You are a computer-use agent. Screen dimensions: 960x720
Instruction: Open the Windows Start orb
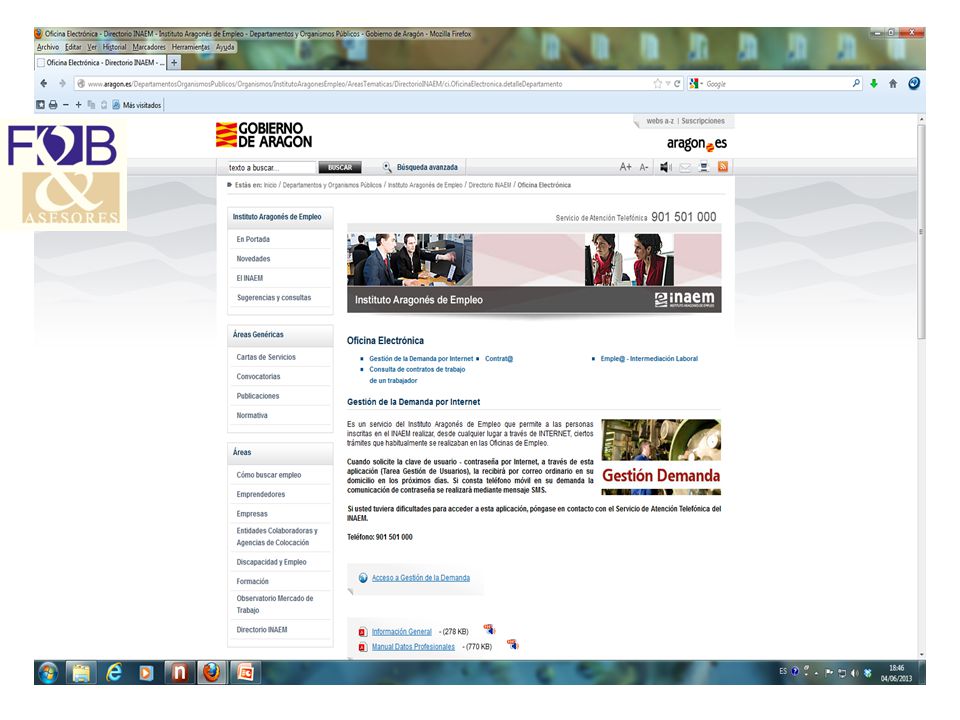[48, 673]
